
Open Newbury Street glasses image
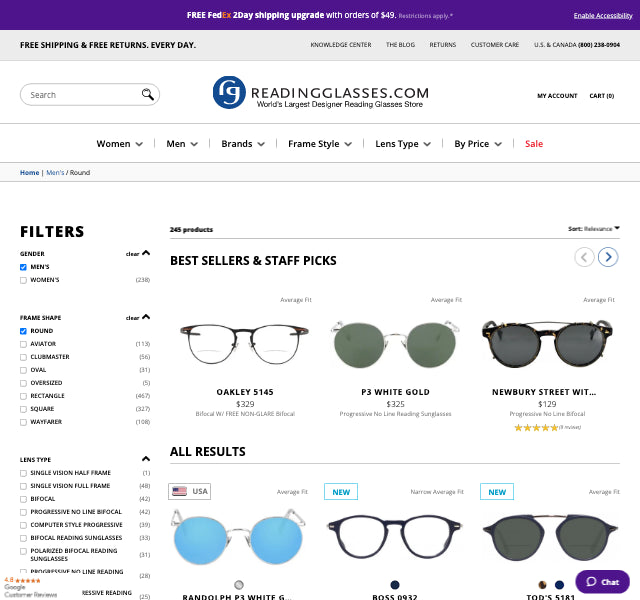tap(547, 344)
